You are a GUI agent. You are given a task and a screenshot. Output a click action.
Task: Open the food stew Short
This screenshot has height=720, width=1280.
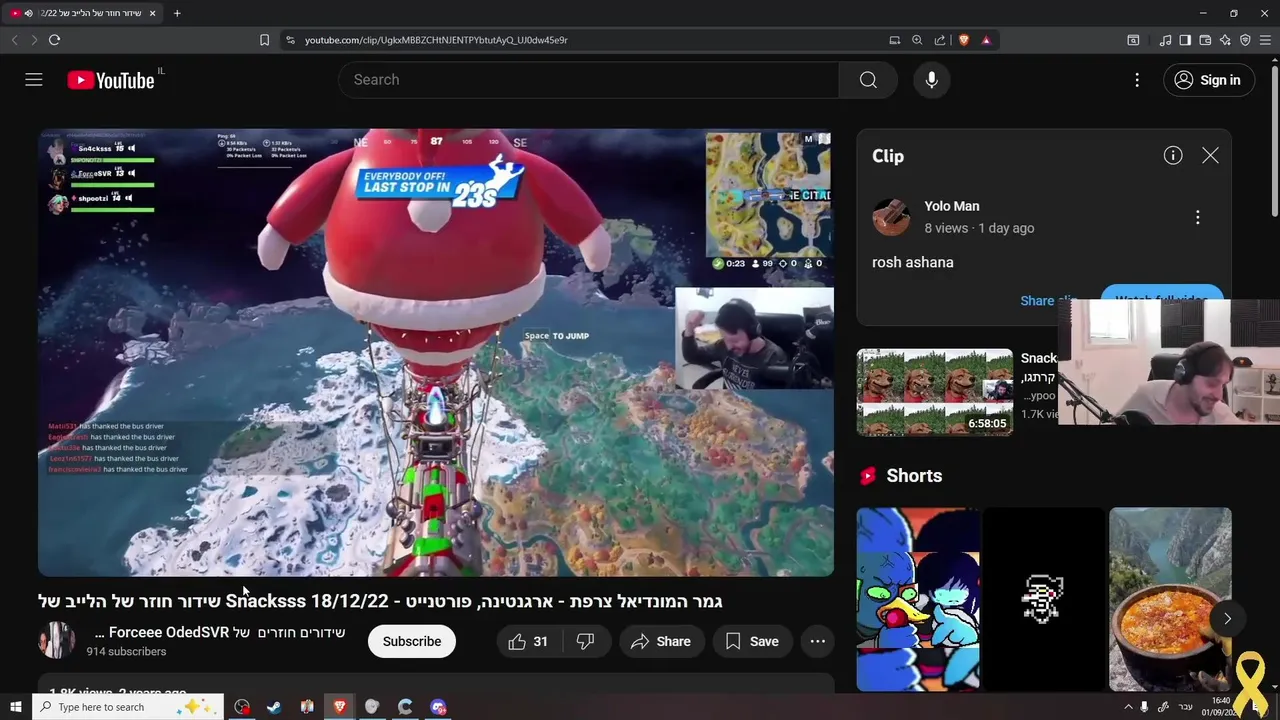(1170, 599)
